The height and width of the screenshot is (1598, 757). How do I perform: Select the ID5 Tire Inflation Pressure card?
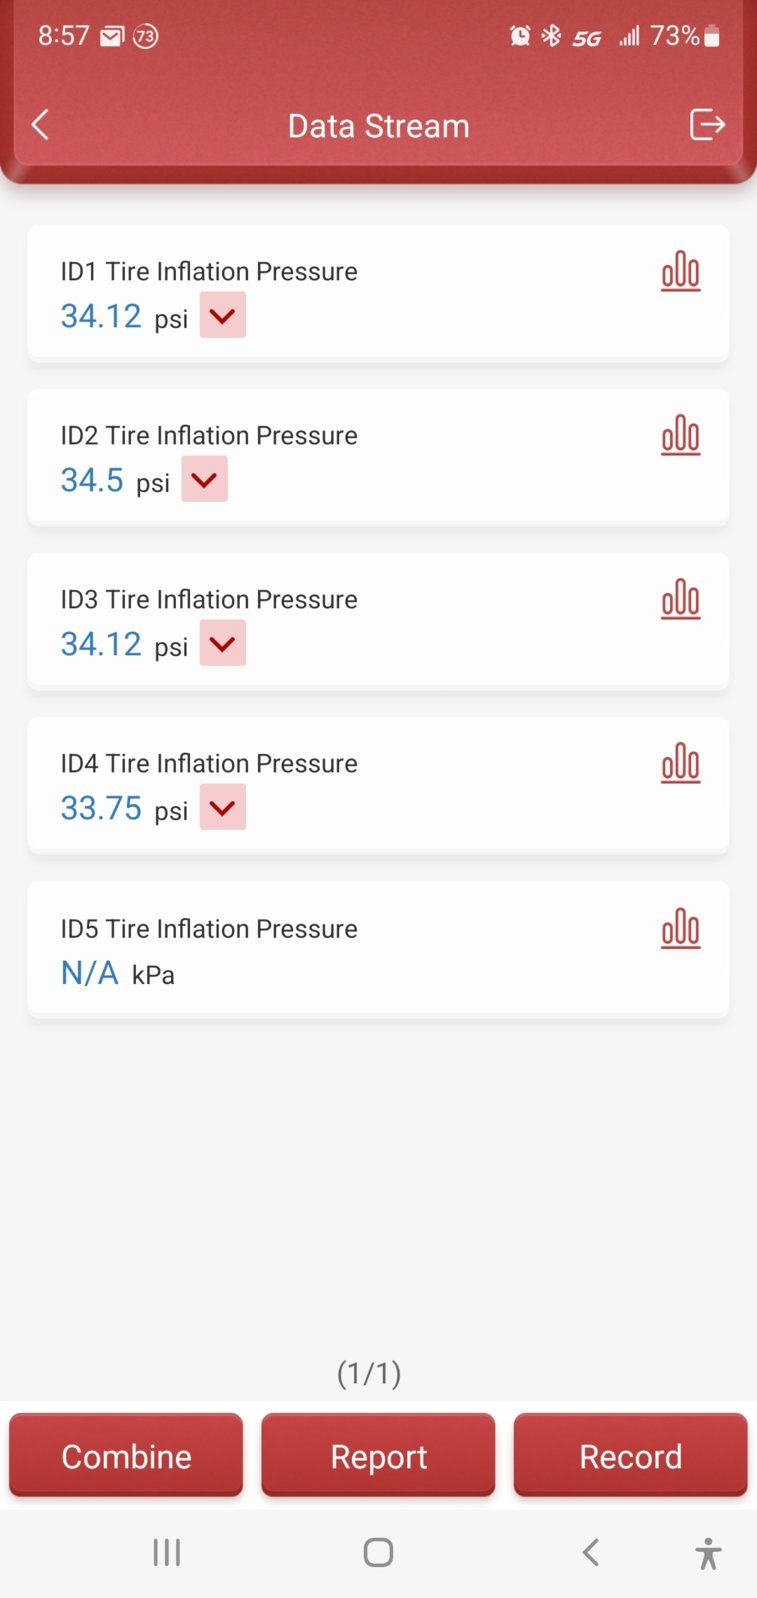tap(378, 949)
